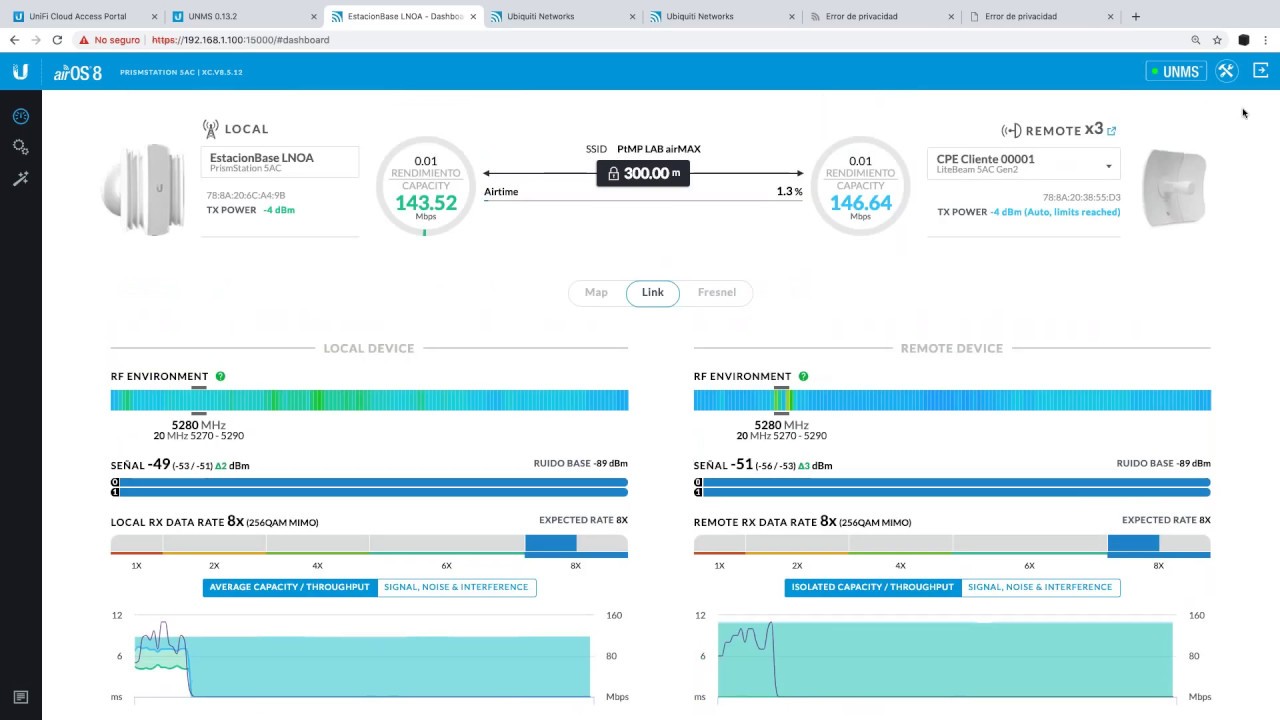Click the browser zoom magnifier icon

pos(1195,40)
